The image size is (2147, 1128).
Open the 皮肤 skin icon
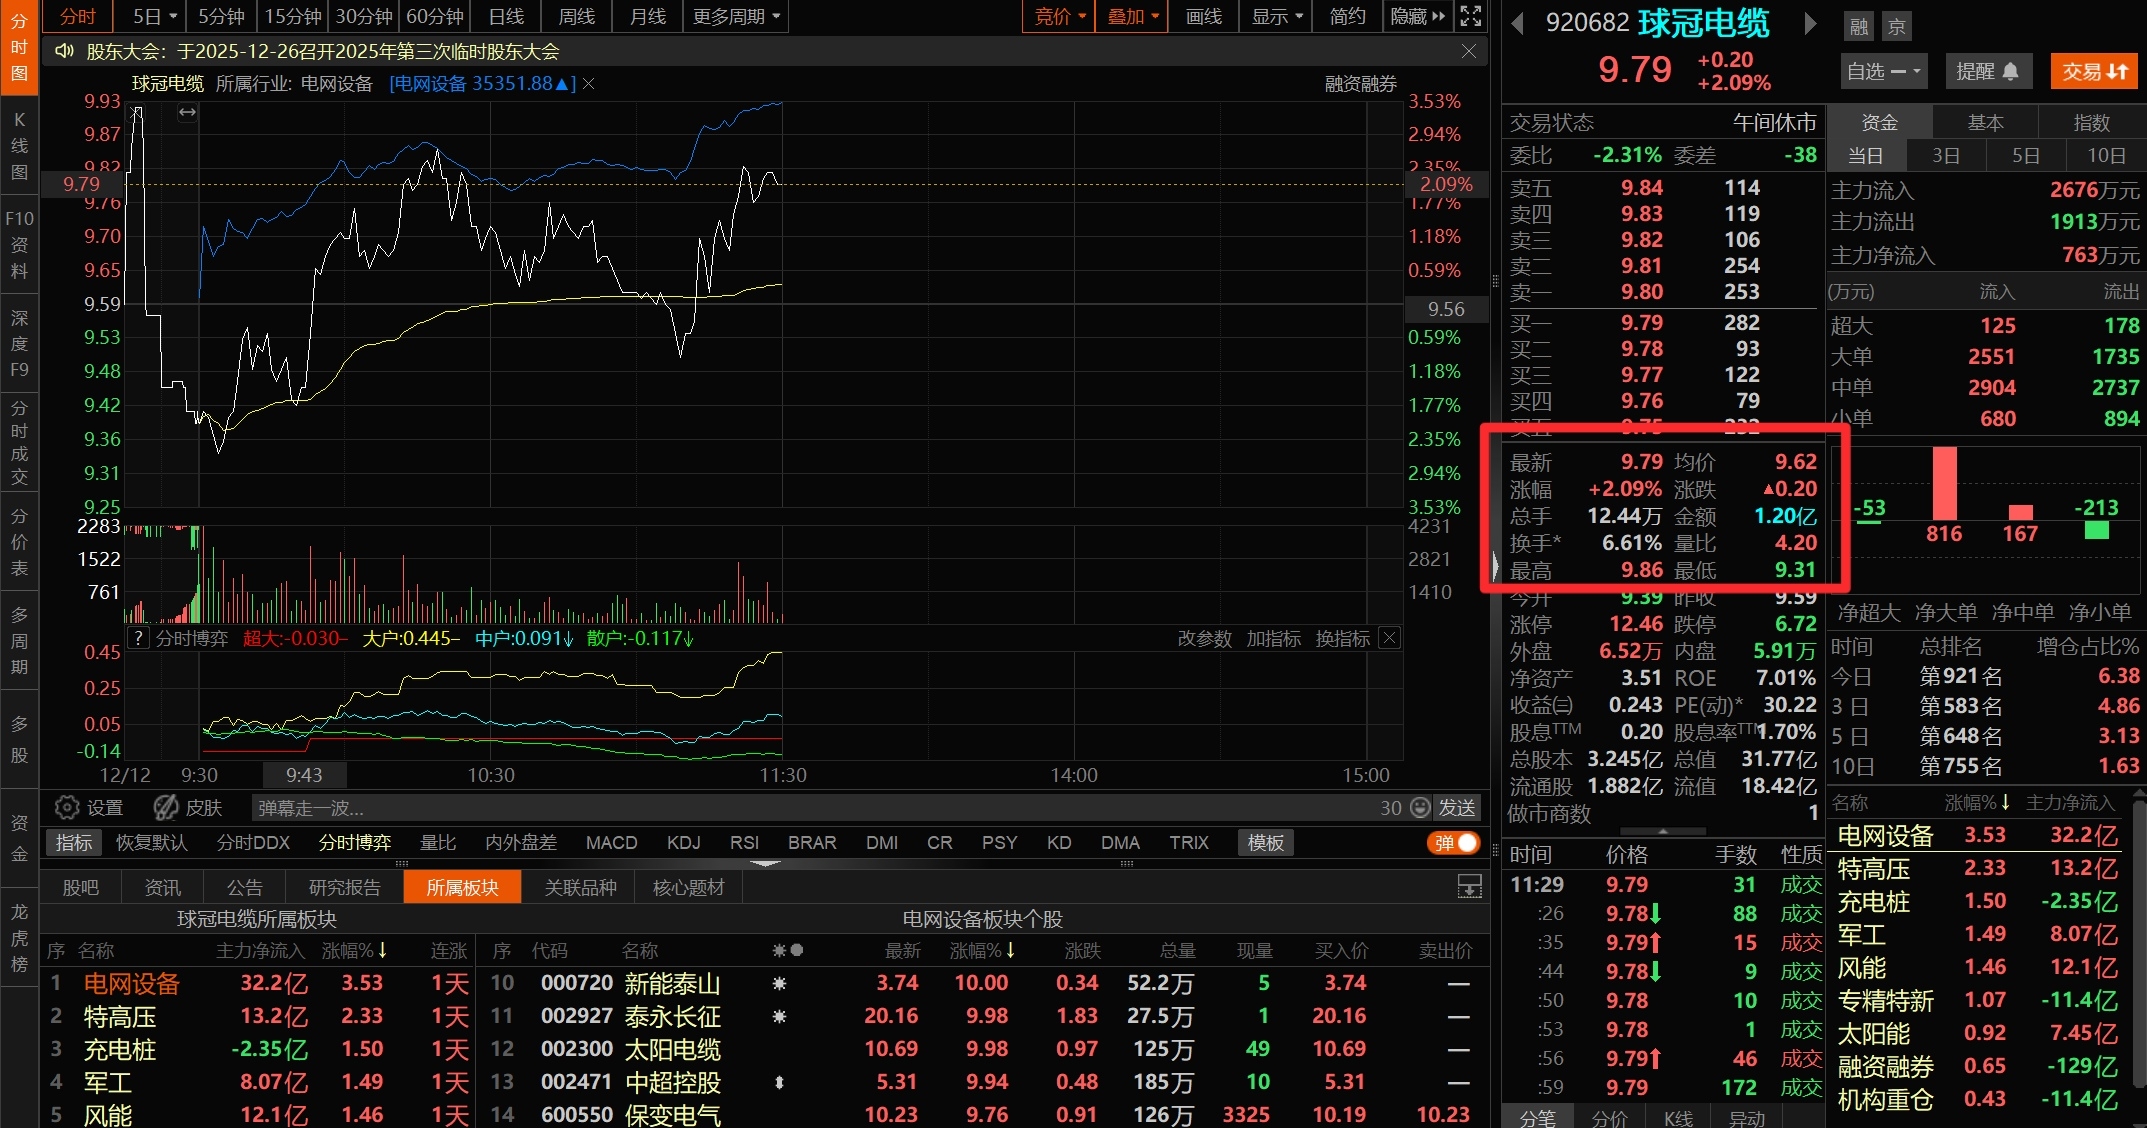166,807
